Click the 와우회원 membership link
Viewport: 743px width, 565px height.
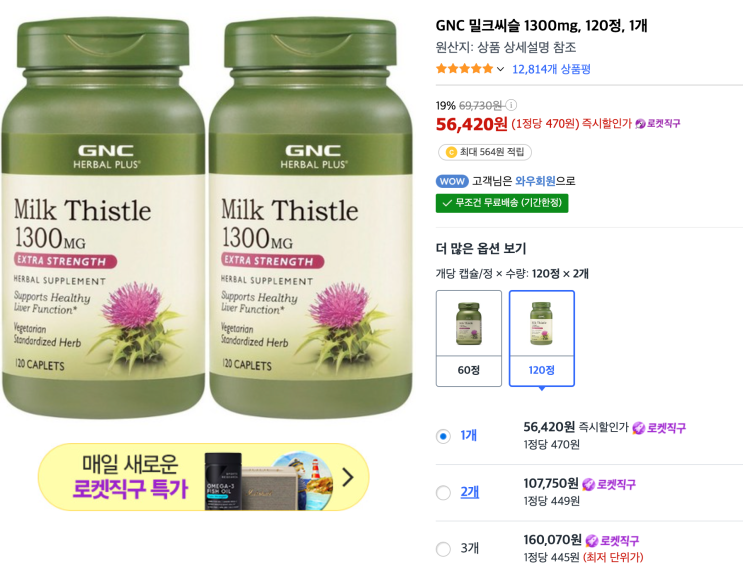[x=535, y=181]
